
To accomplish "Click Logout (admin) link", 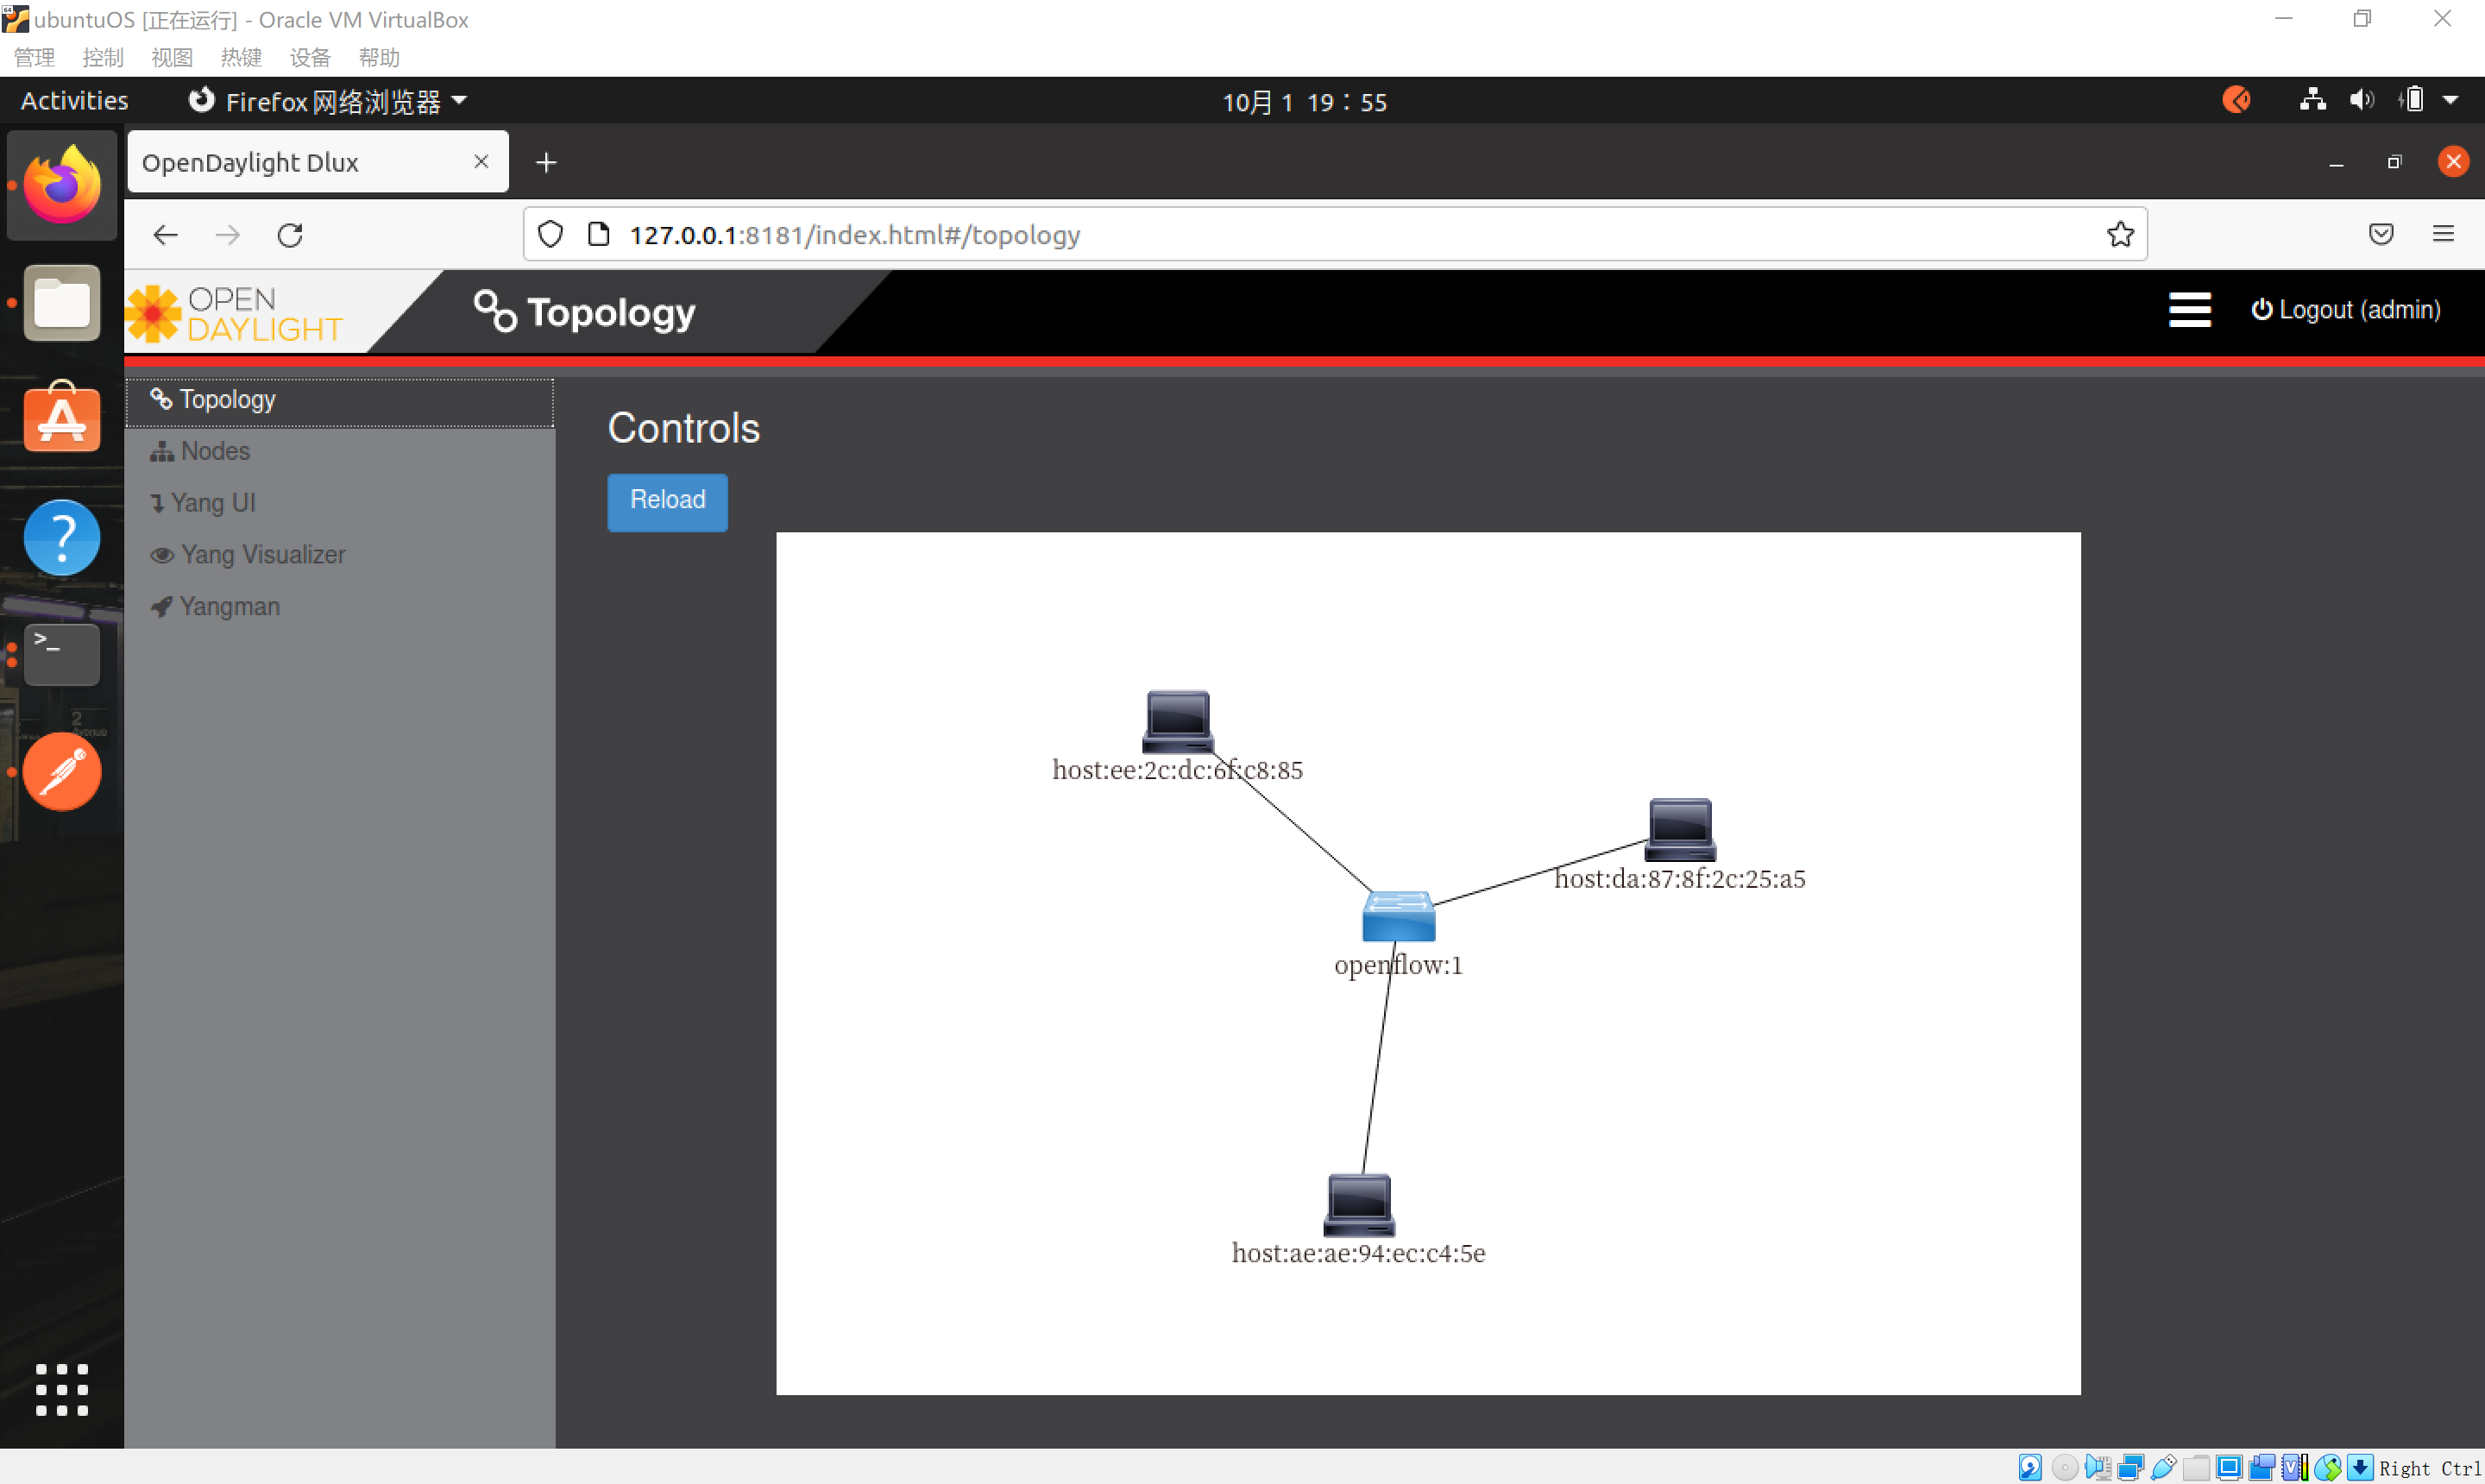I will (x=2346, y=310).
